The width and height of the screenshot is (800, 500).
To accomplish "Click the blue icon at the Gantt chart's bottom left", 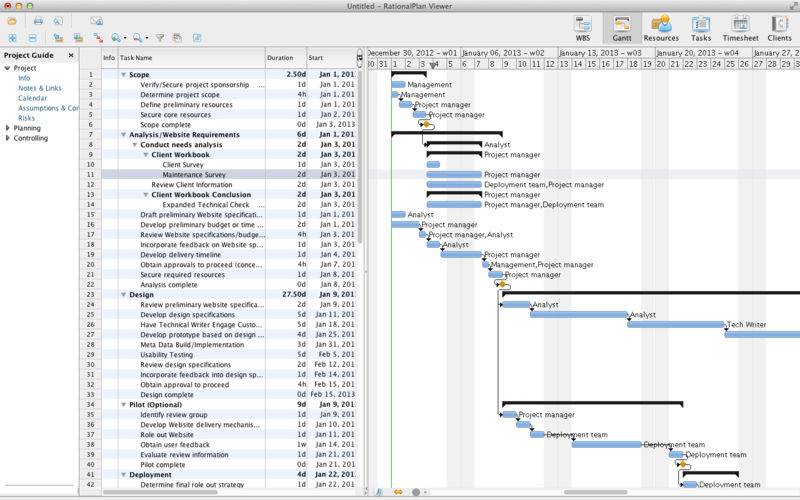I will (x=379, y=492).
